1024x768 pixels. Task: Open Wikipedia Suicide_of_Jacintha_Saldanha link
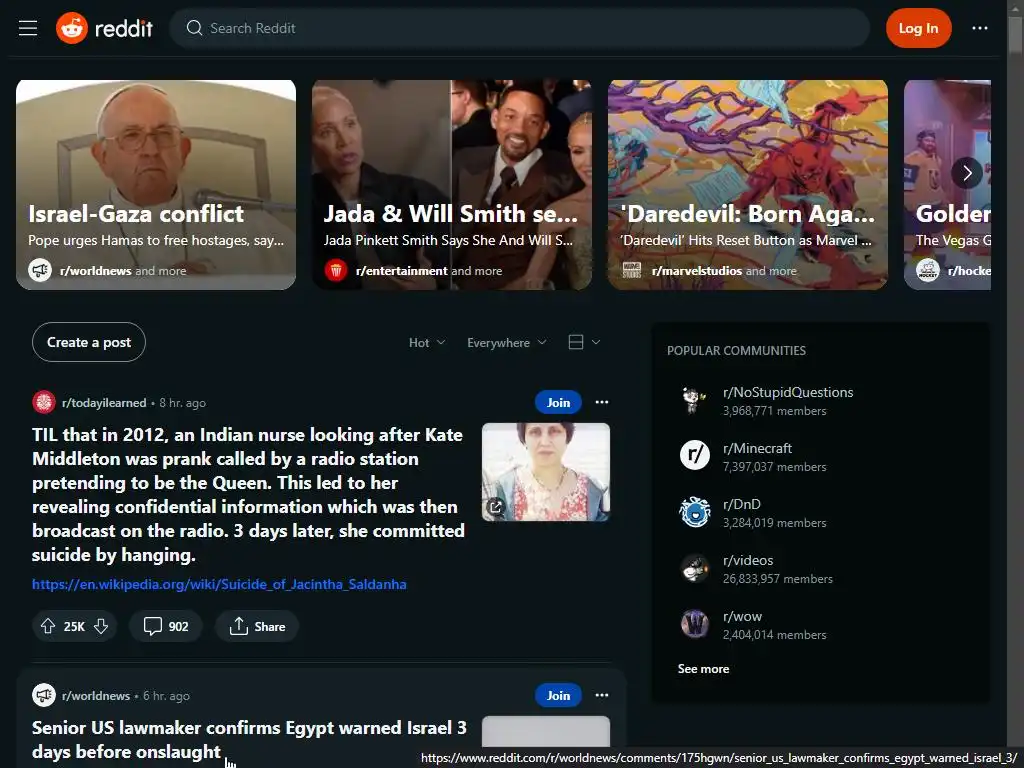pos(219,584)
